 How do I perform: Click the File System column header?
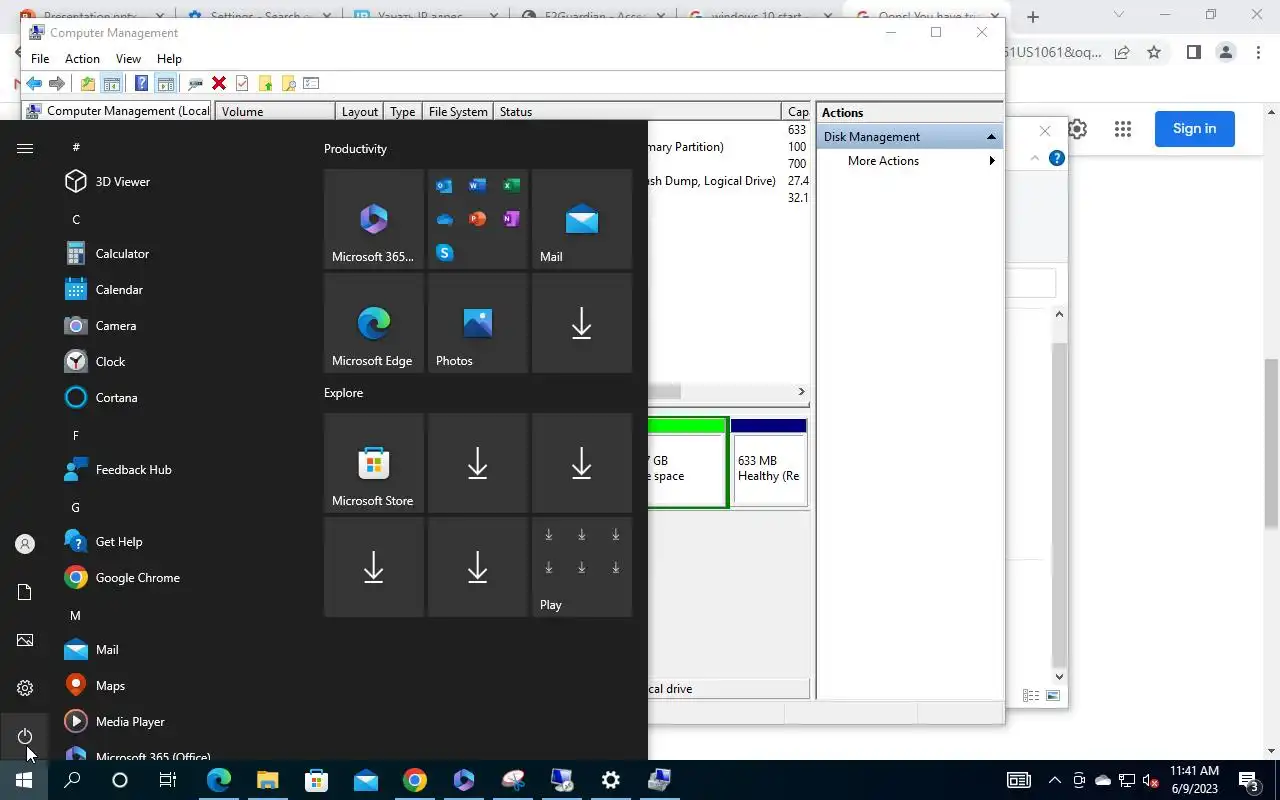[458, 112]
